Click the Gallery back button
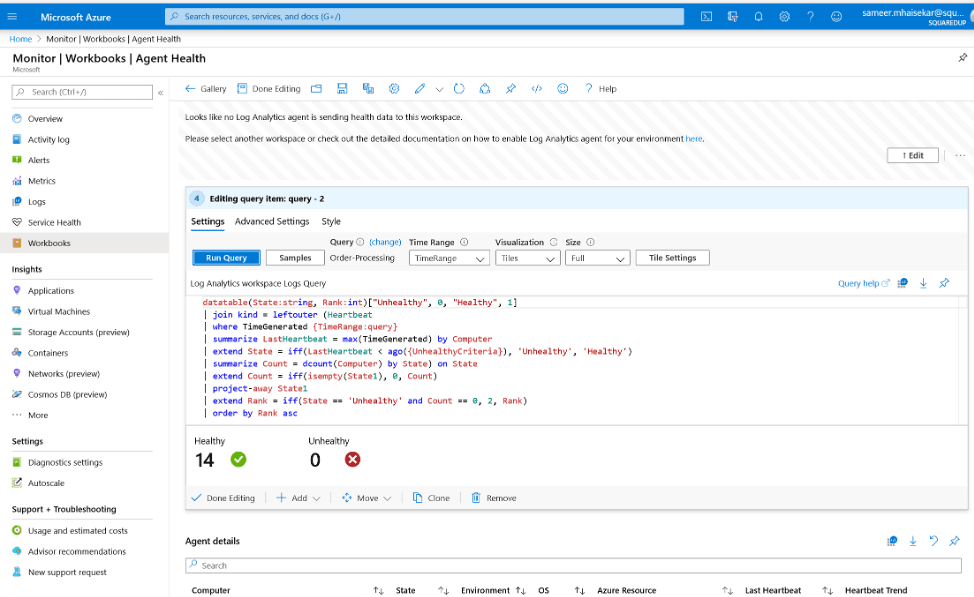The height and width of the screenshot is (597, 974). click(x=206, y=89)
